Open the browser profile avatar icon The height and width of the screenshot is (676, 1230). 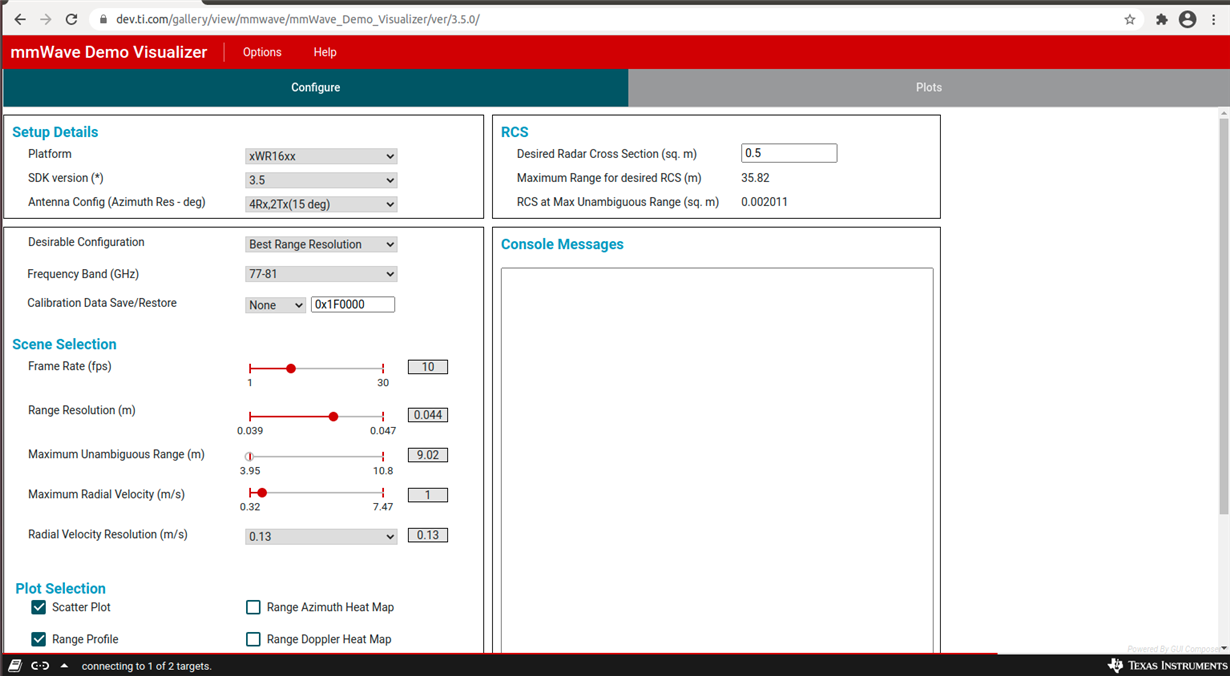pos(1187,19)
